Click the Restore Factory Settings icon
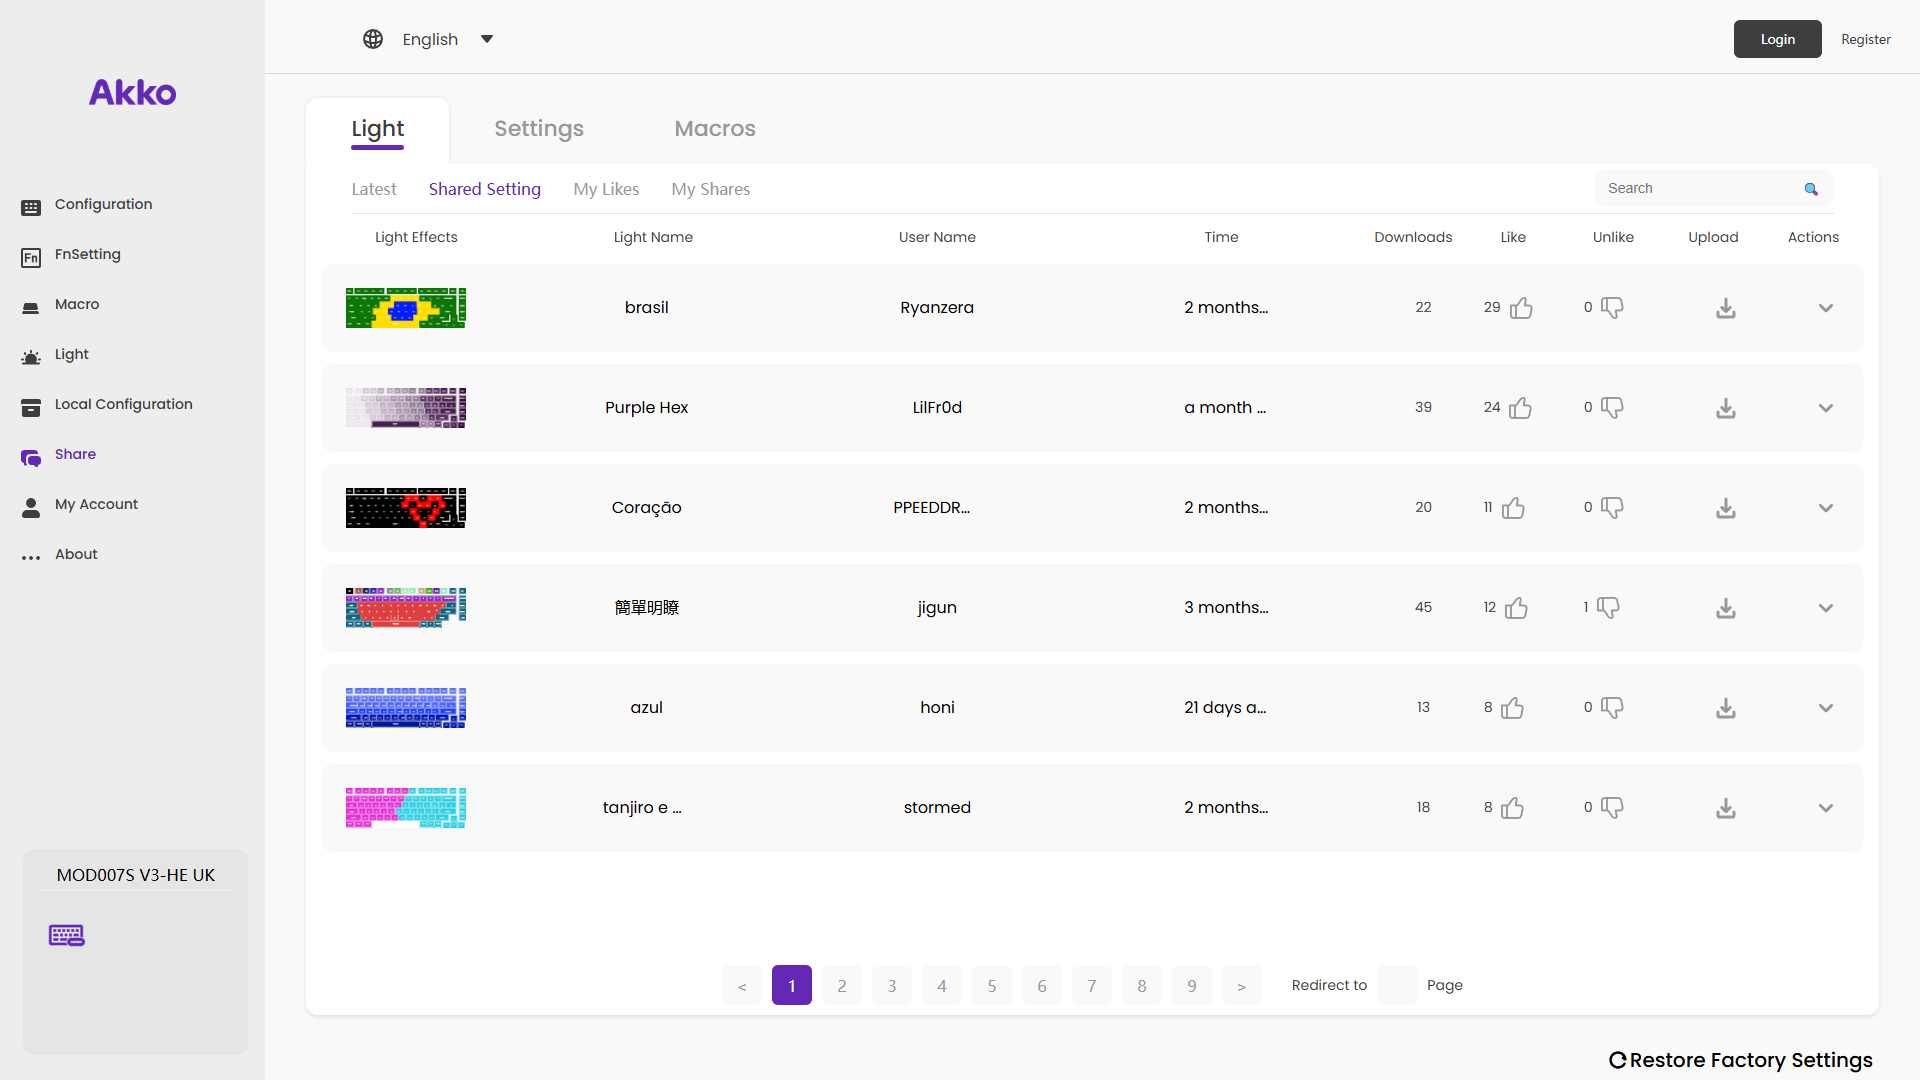The width and height of the screenshot is (1920, 1080). (1617, 1060)
